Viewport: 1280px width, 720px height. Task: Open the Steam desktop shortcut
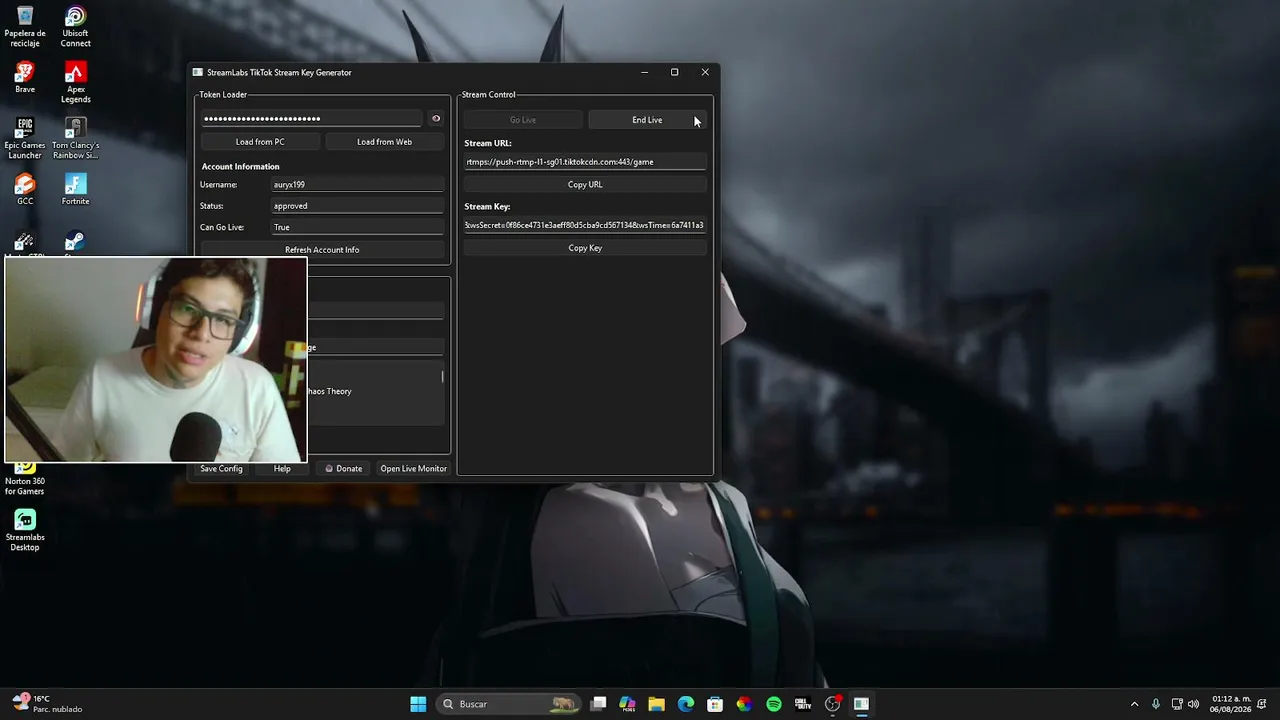coord(75,243)
